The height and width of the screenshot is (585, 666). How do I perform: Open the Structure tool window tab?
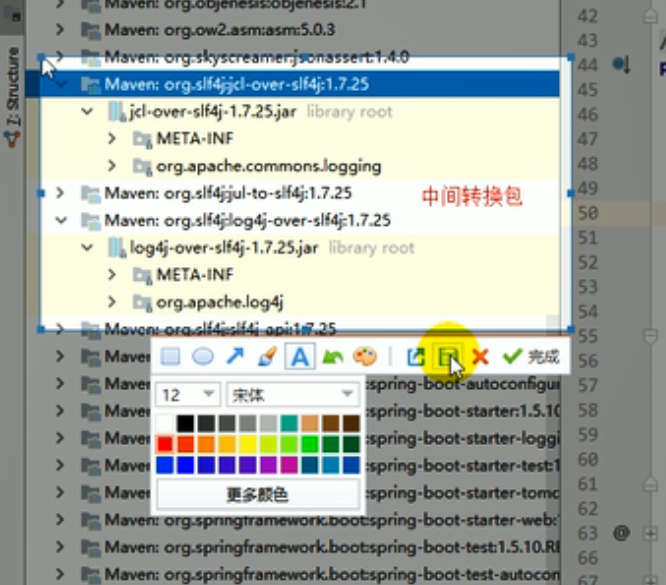coord(12,97)
